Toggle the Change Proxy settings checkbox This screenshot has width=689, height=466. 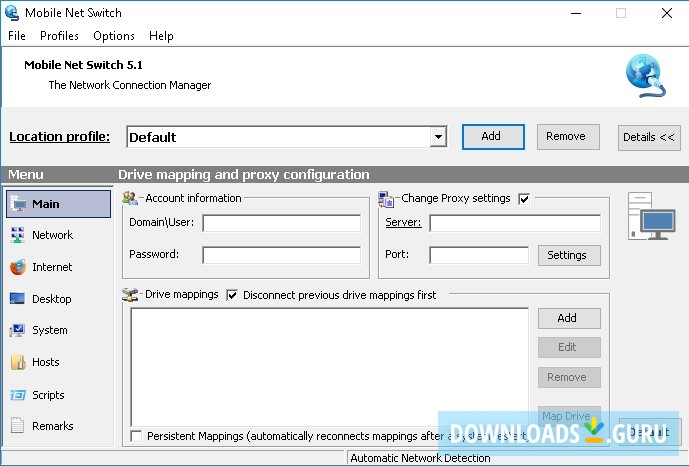(524, 199)
